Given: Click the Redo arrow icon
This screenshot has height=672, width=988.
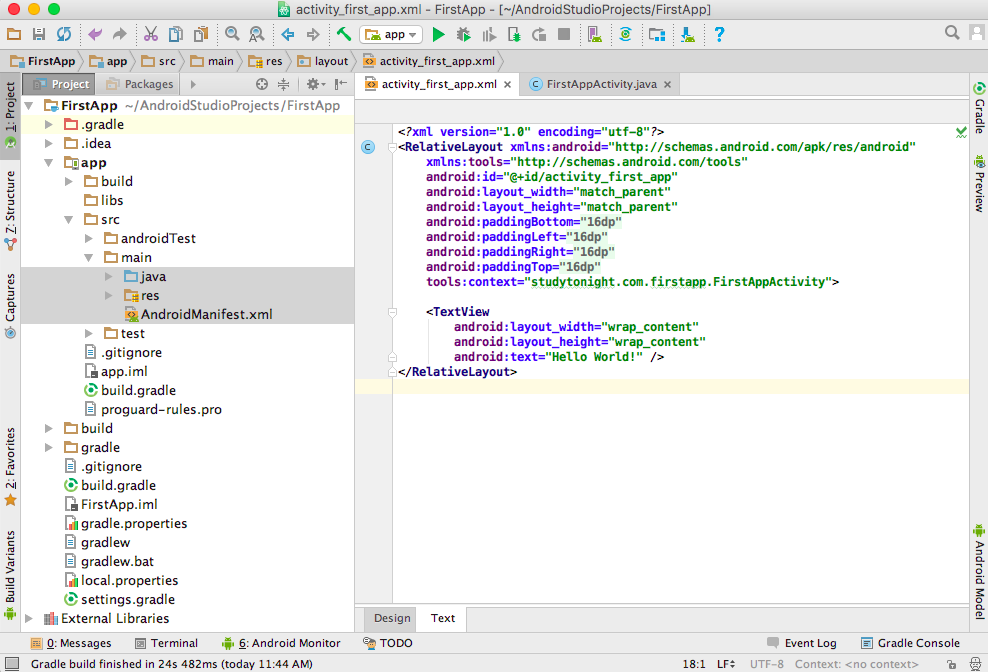Looking at the screenshot, I should click(x=119, y=34).
